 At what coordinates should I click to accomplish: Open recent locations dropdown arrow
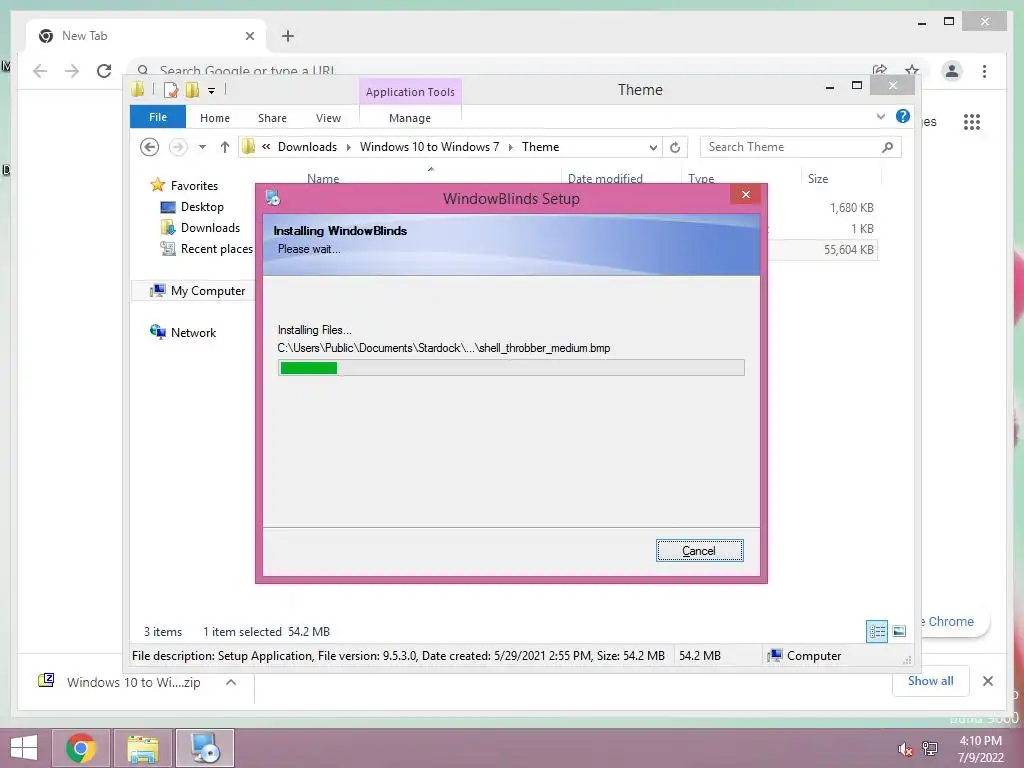point(202,147)
